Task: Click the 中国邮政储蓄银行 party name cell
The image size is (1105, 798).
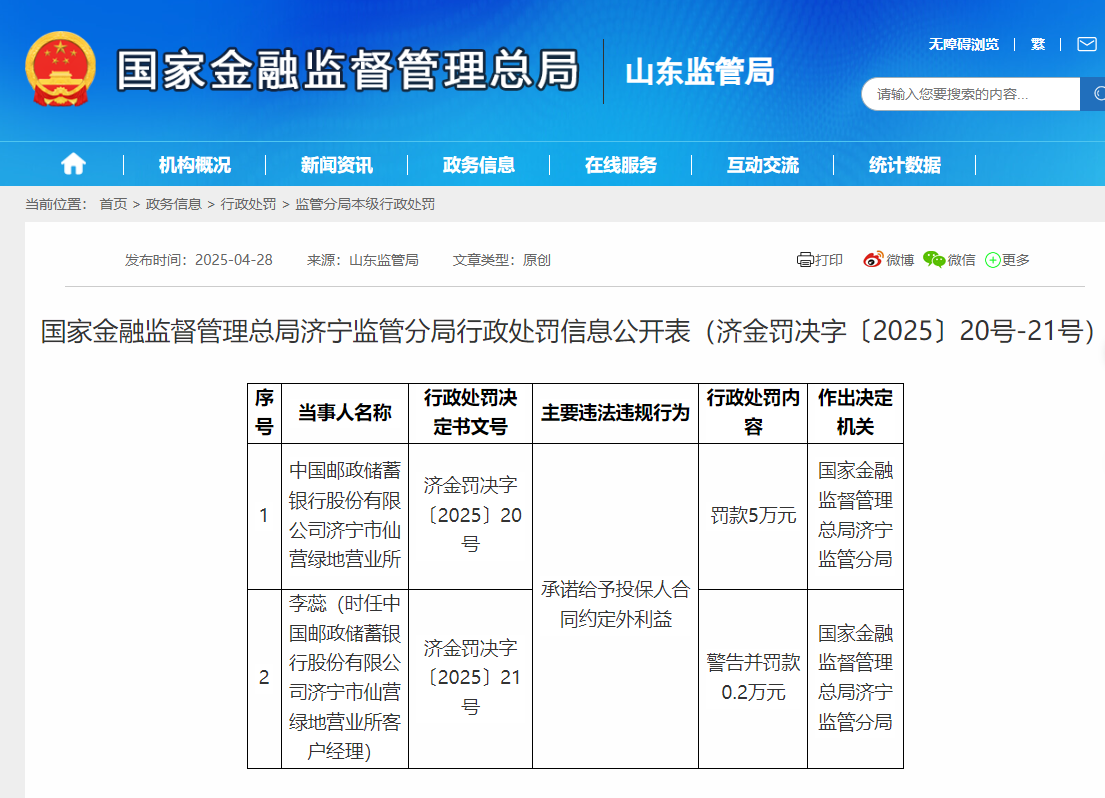Action: 345,515
